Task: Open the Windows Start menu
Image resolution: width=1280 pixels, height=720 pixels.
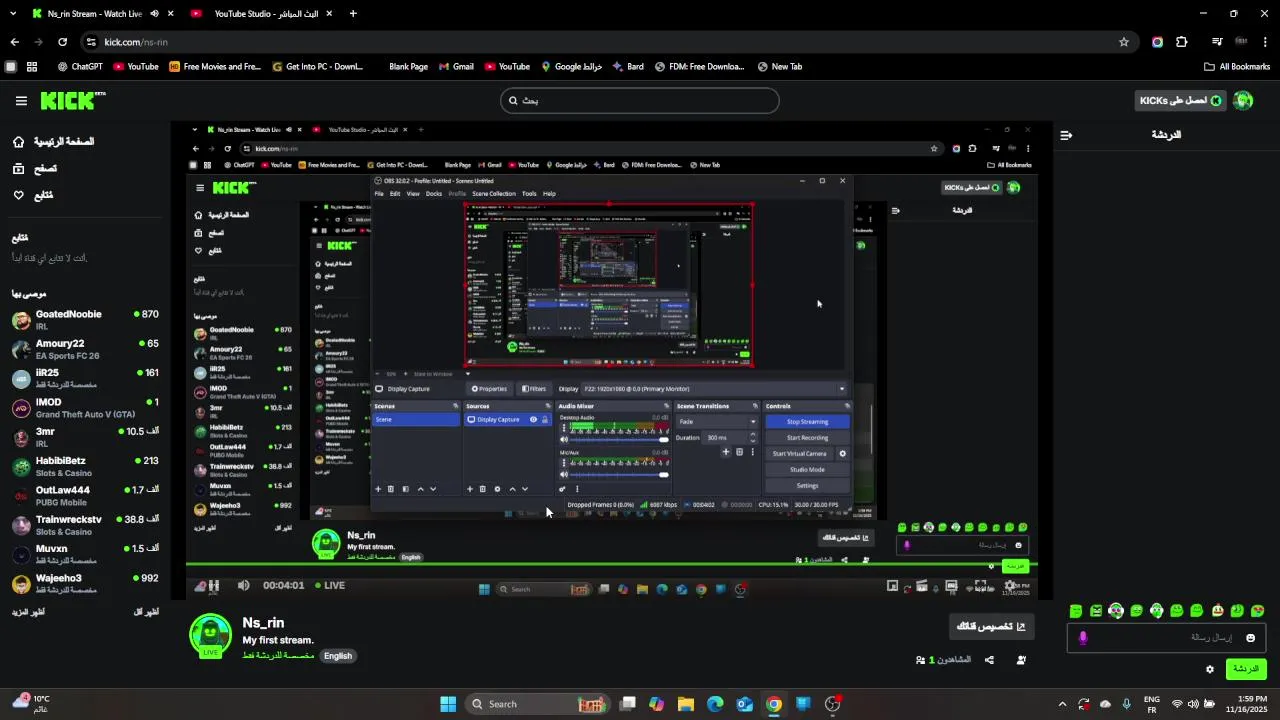Action: tap(448, 704)
